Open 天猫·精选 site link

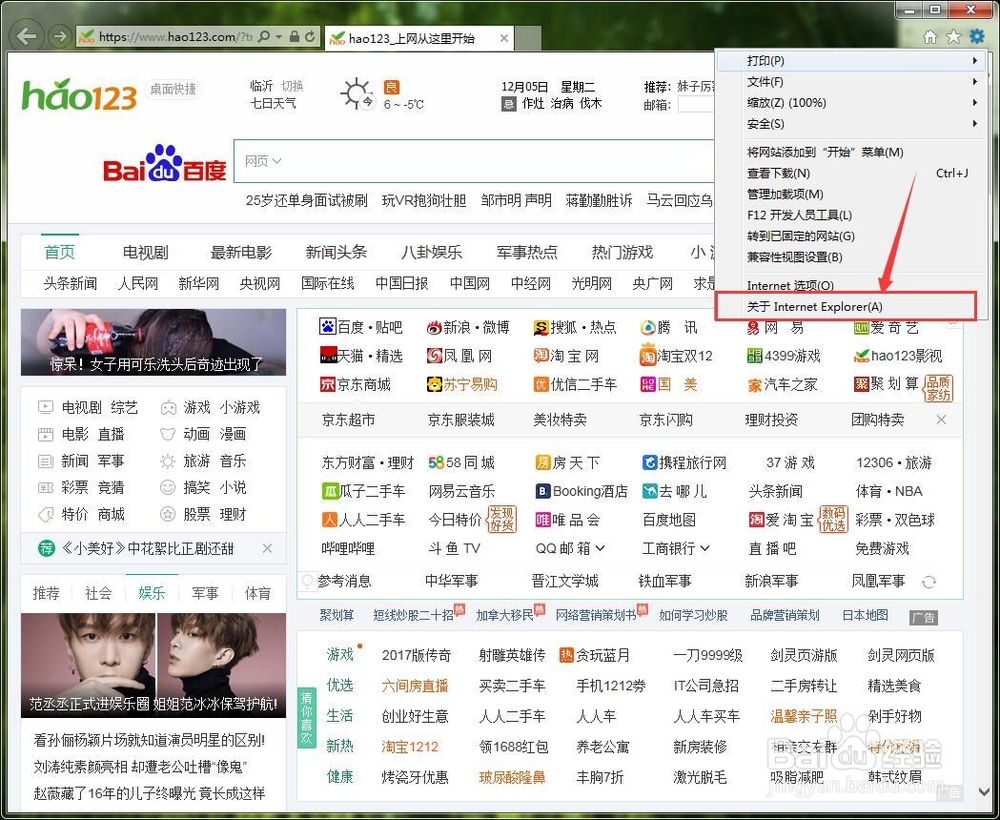[x=361, y=356]
